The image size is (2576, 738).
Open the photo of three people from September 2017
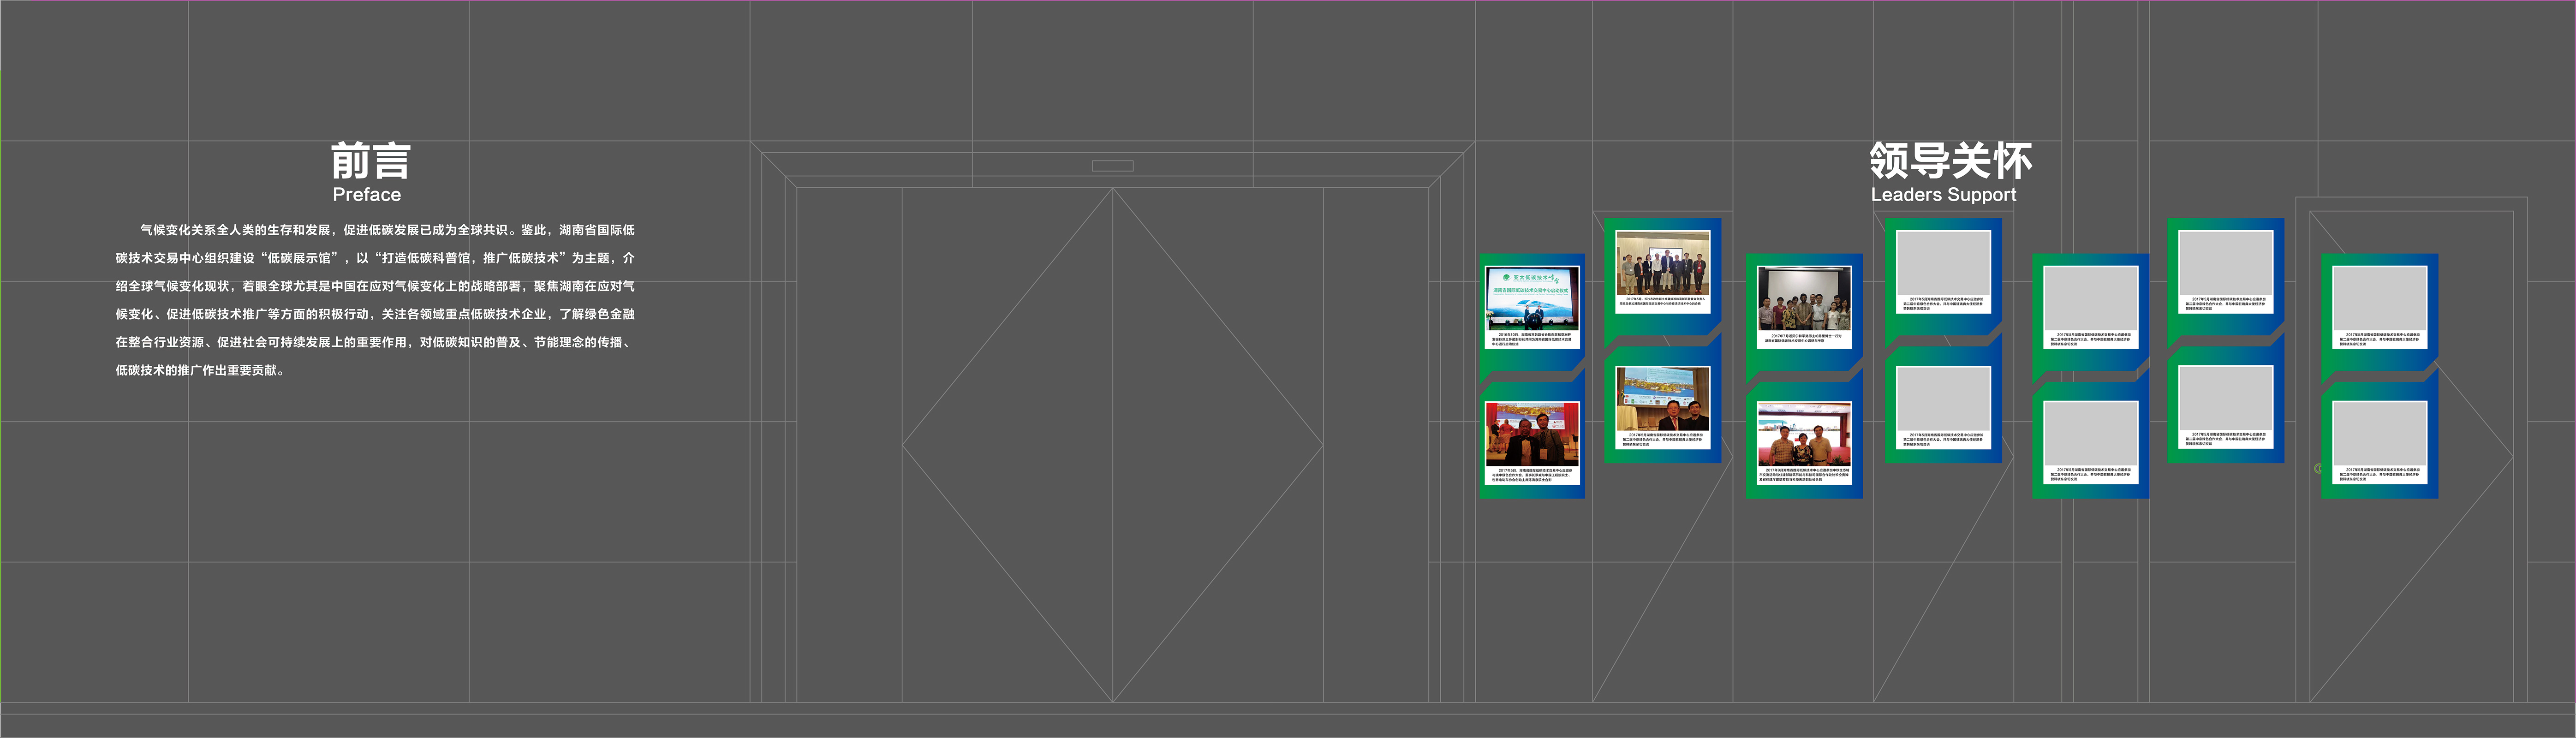click(x=1804, y=433)
